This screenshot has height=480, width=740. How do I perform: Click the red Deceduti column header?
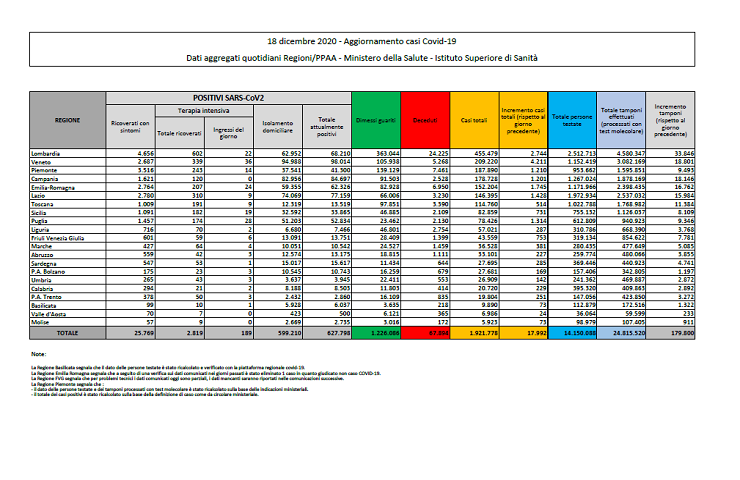coord(425,119)
